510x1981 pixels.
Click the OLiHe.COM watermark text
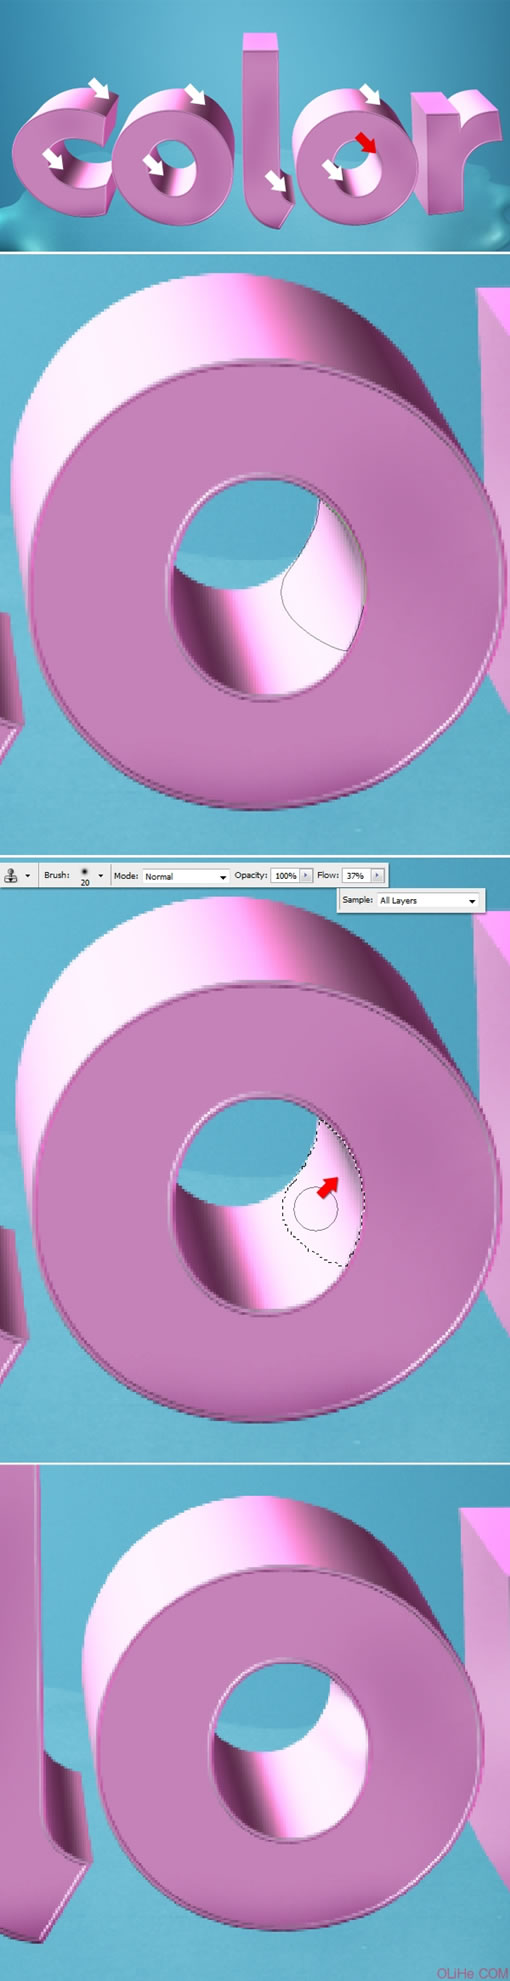[471, 1969]
